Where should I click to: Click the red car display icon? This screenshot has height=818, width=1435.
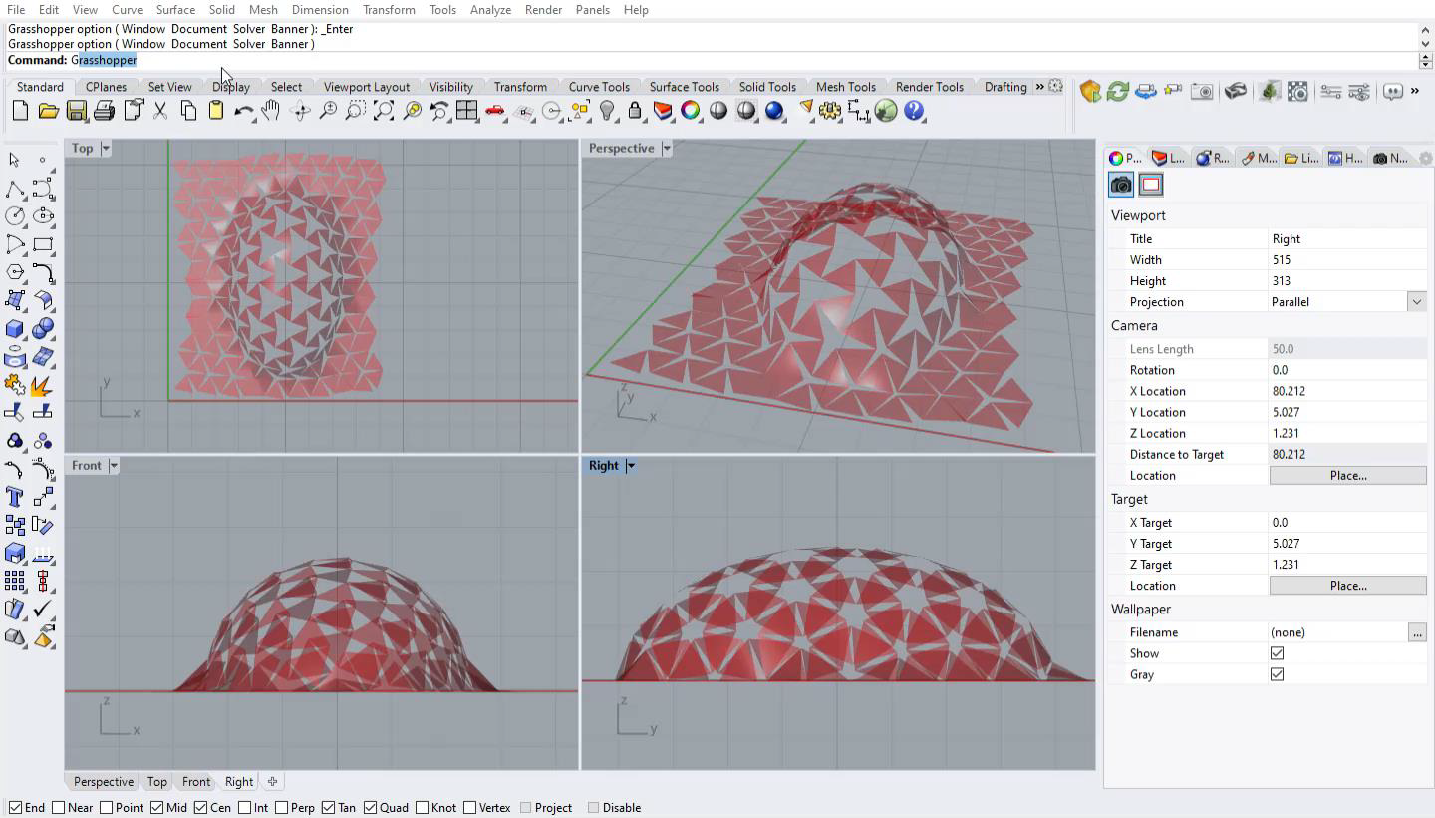click(x=494, y=111)
